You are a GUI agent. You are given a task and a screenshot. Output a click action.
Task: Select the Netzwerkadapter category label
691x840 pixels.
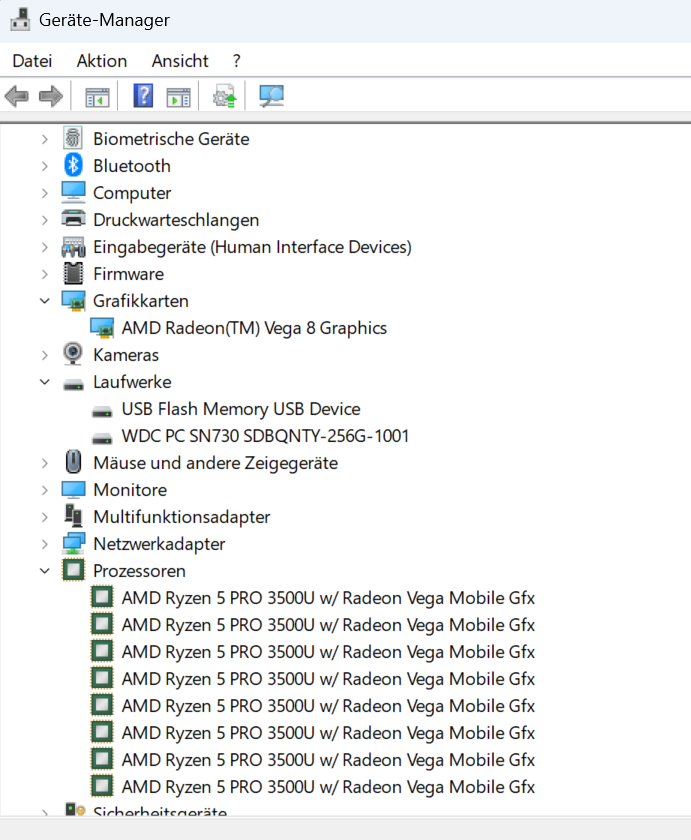coord(159,544)
